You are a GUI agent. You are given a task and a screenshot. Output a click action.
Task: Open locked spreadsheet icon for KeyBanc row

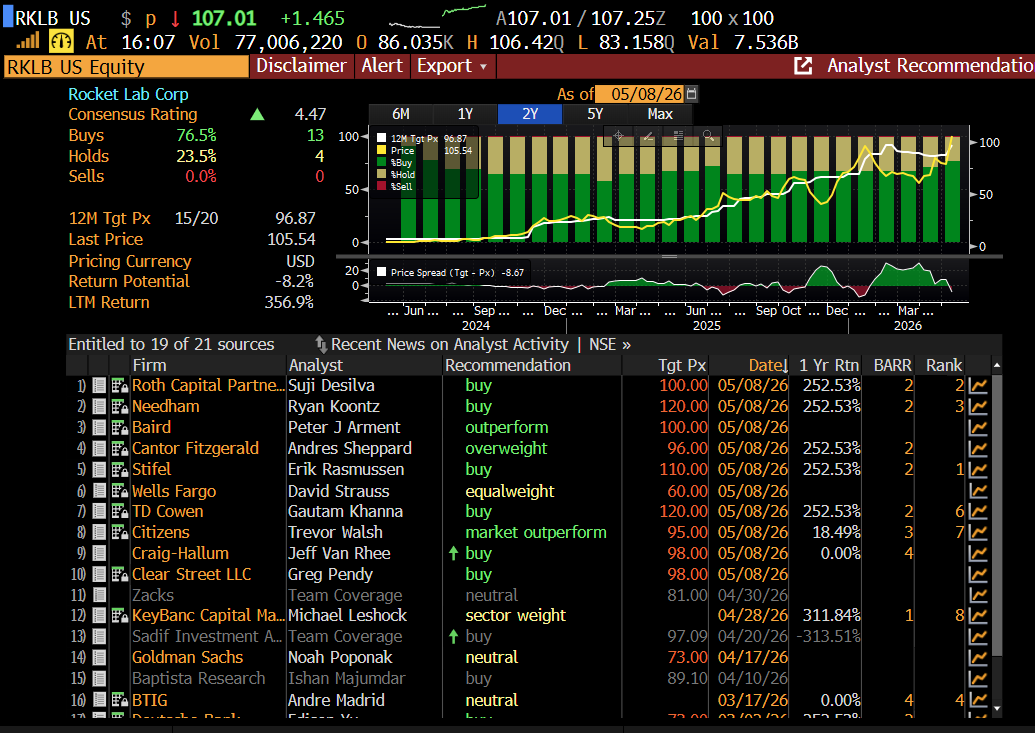coord(119,615)
